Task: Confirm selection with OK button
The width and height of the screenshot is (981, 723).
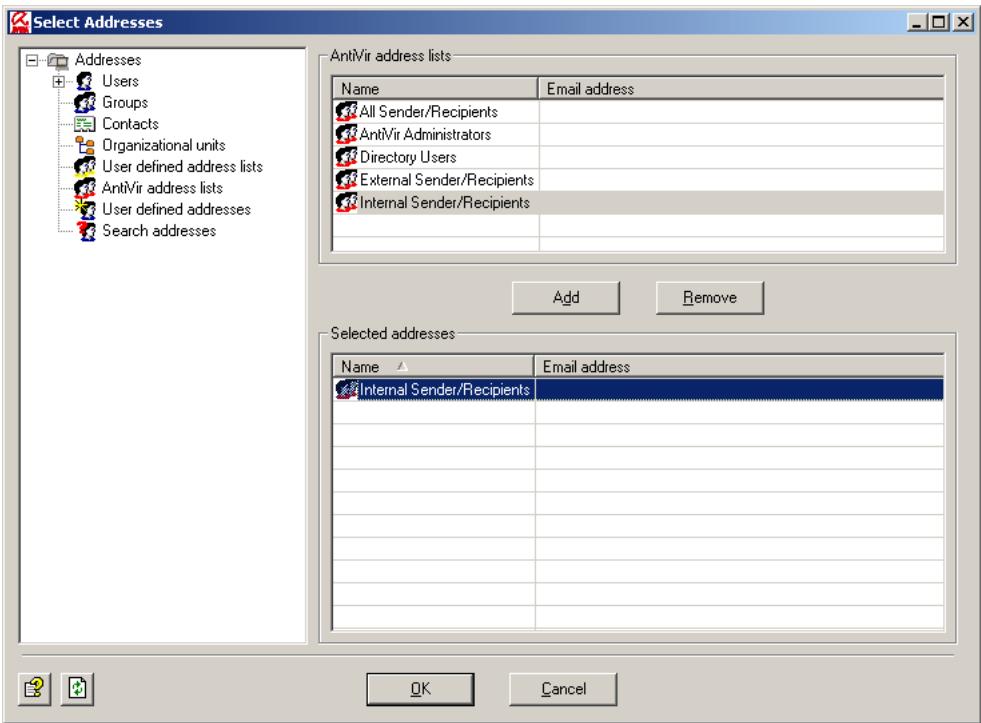Action: tap(420, 689)
